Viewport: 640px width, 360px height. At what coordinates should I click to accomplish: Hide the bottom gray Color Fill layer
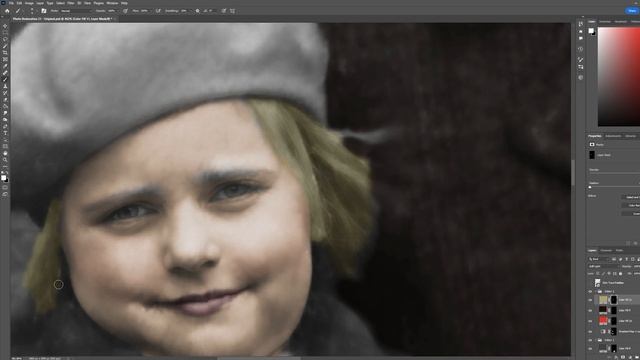(590, 349)
